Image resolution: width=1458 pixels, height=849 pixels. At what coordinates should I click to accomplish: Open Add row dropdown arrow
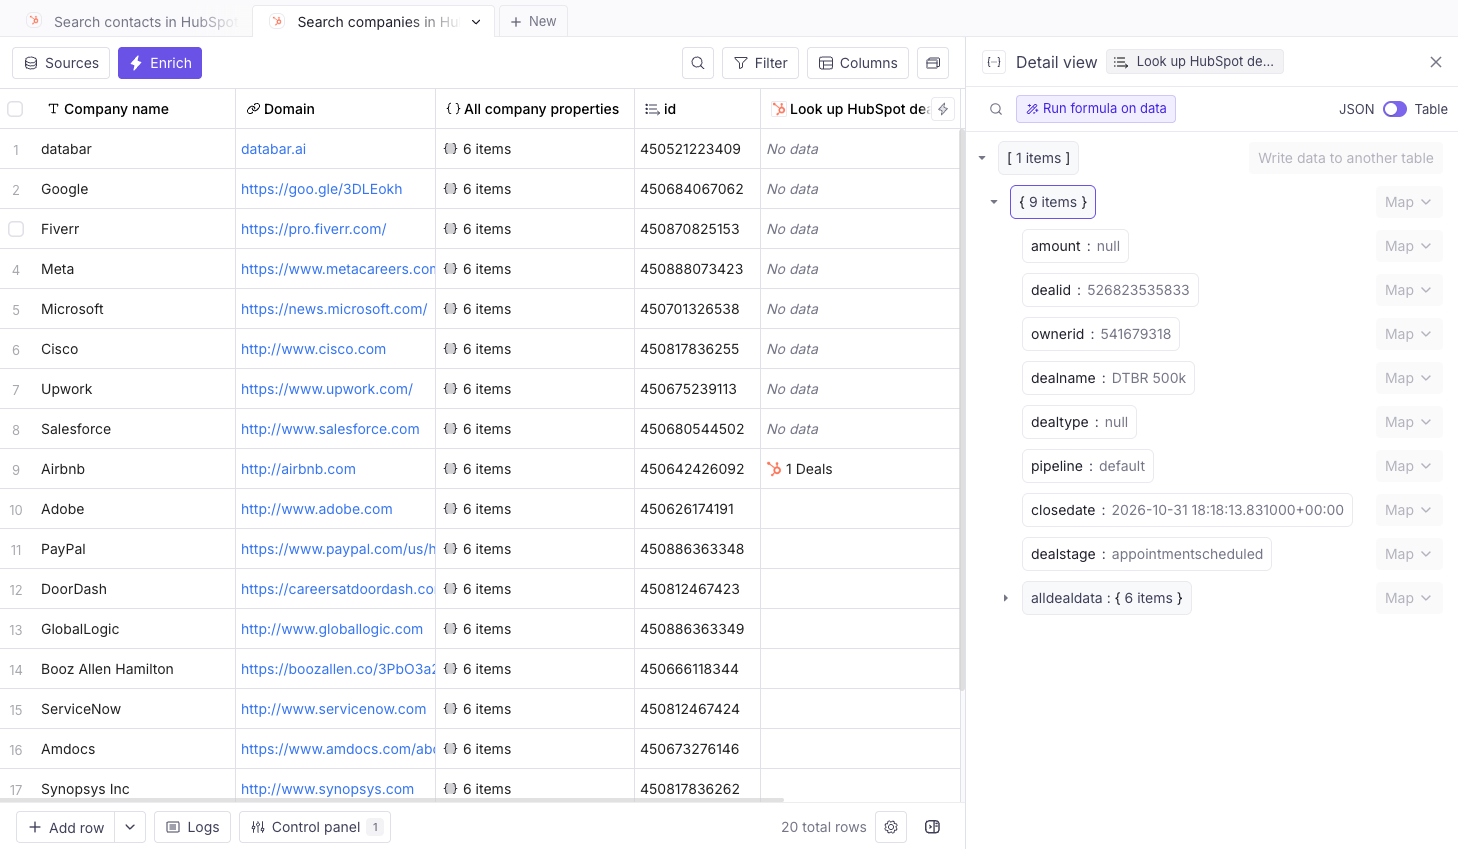(130, 827)
